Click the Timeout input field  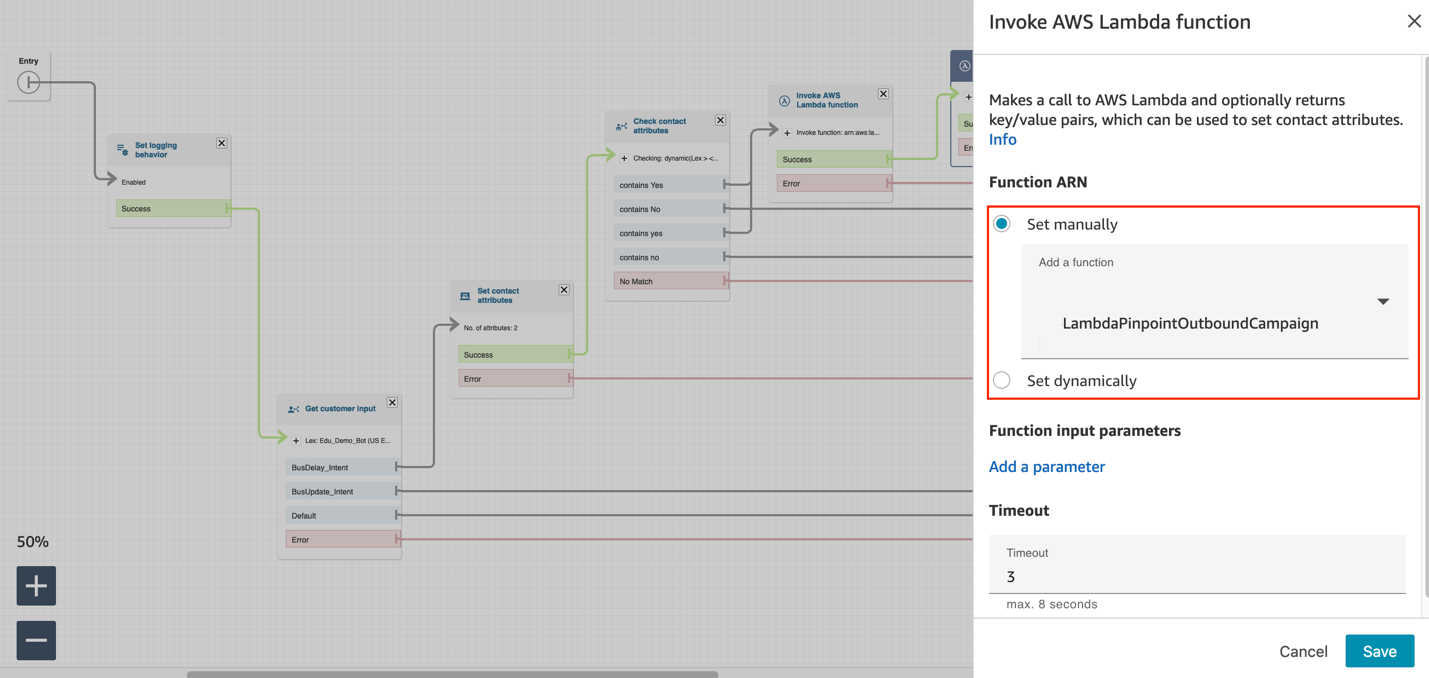coord(1197,565)
